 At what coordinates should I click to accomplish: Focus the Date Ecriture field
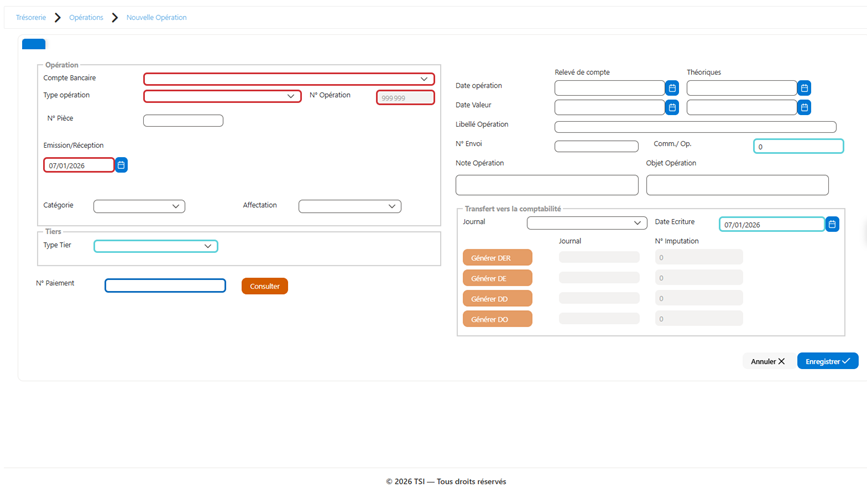click(771, 224)
